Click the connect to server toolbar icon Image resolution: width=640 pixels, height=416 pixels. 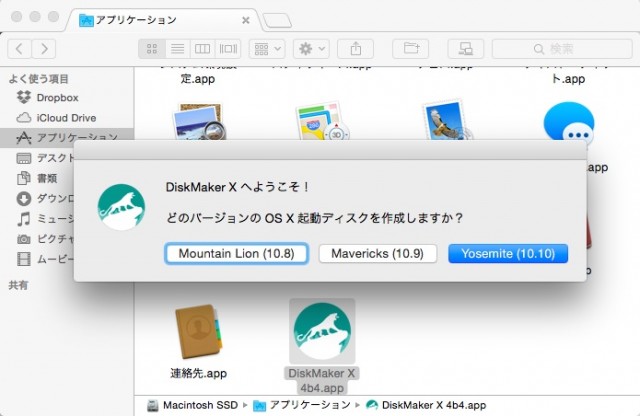[466, 49]
